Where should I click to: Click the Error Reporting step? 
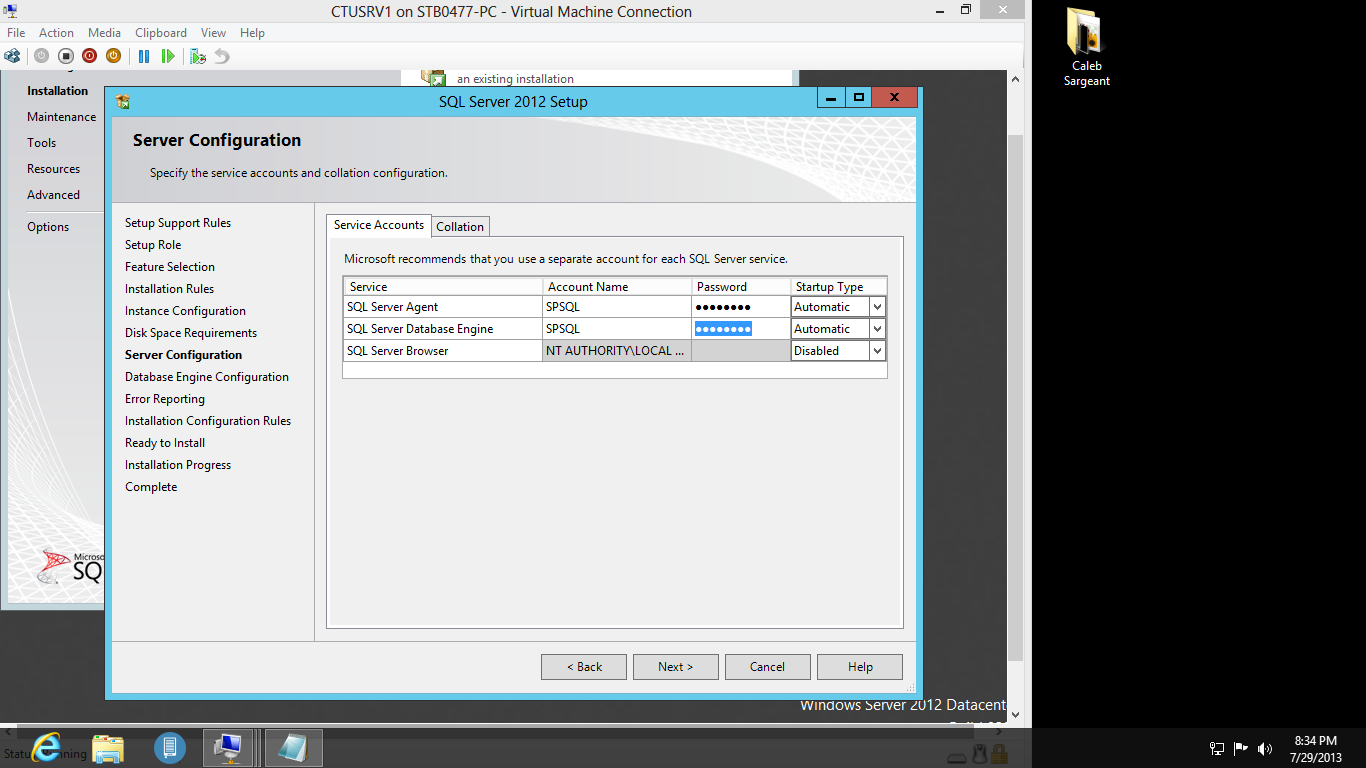point(165,399)
